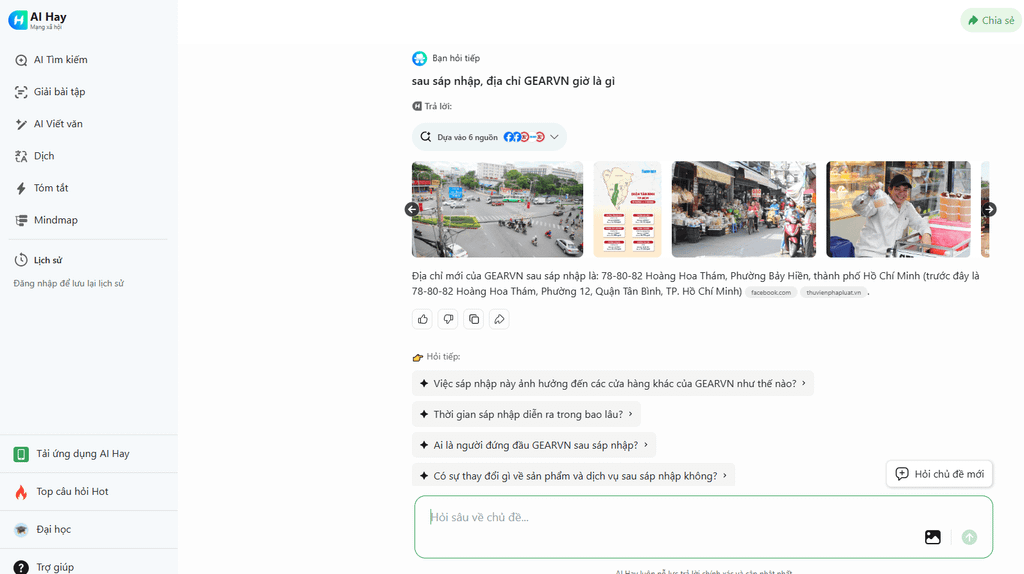This screenshot has width=1024, height=574.
Task: Open AI Viết văn in sidebar
Action: pyautogui.click(x=58, y=123)
